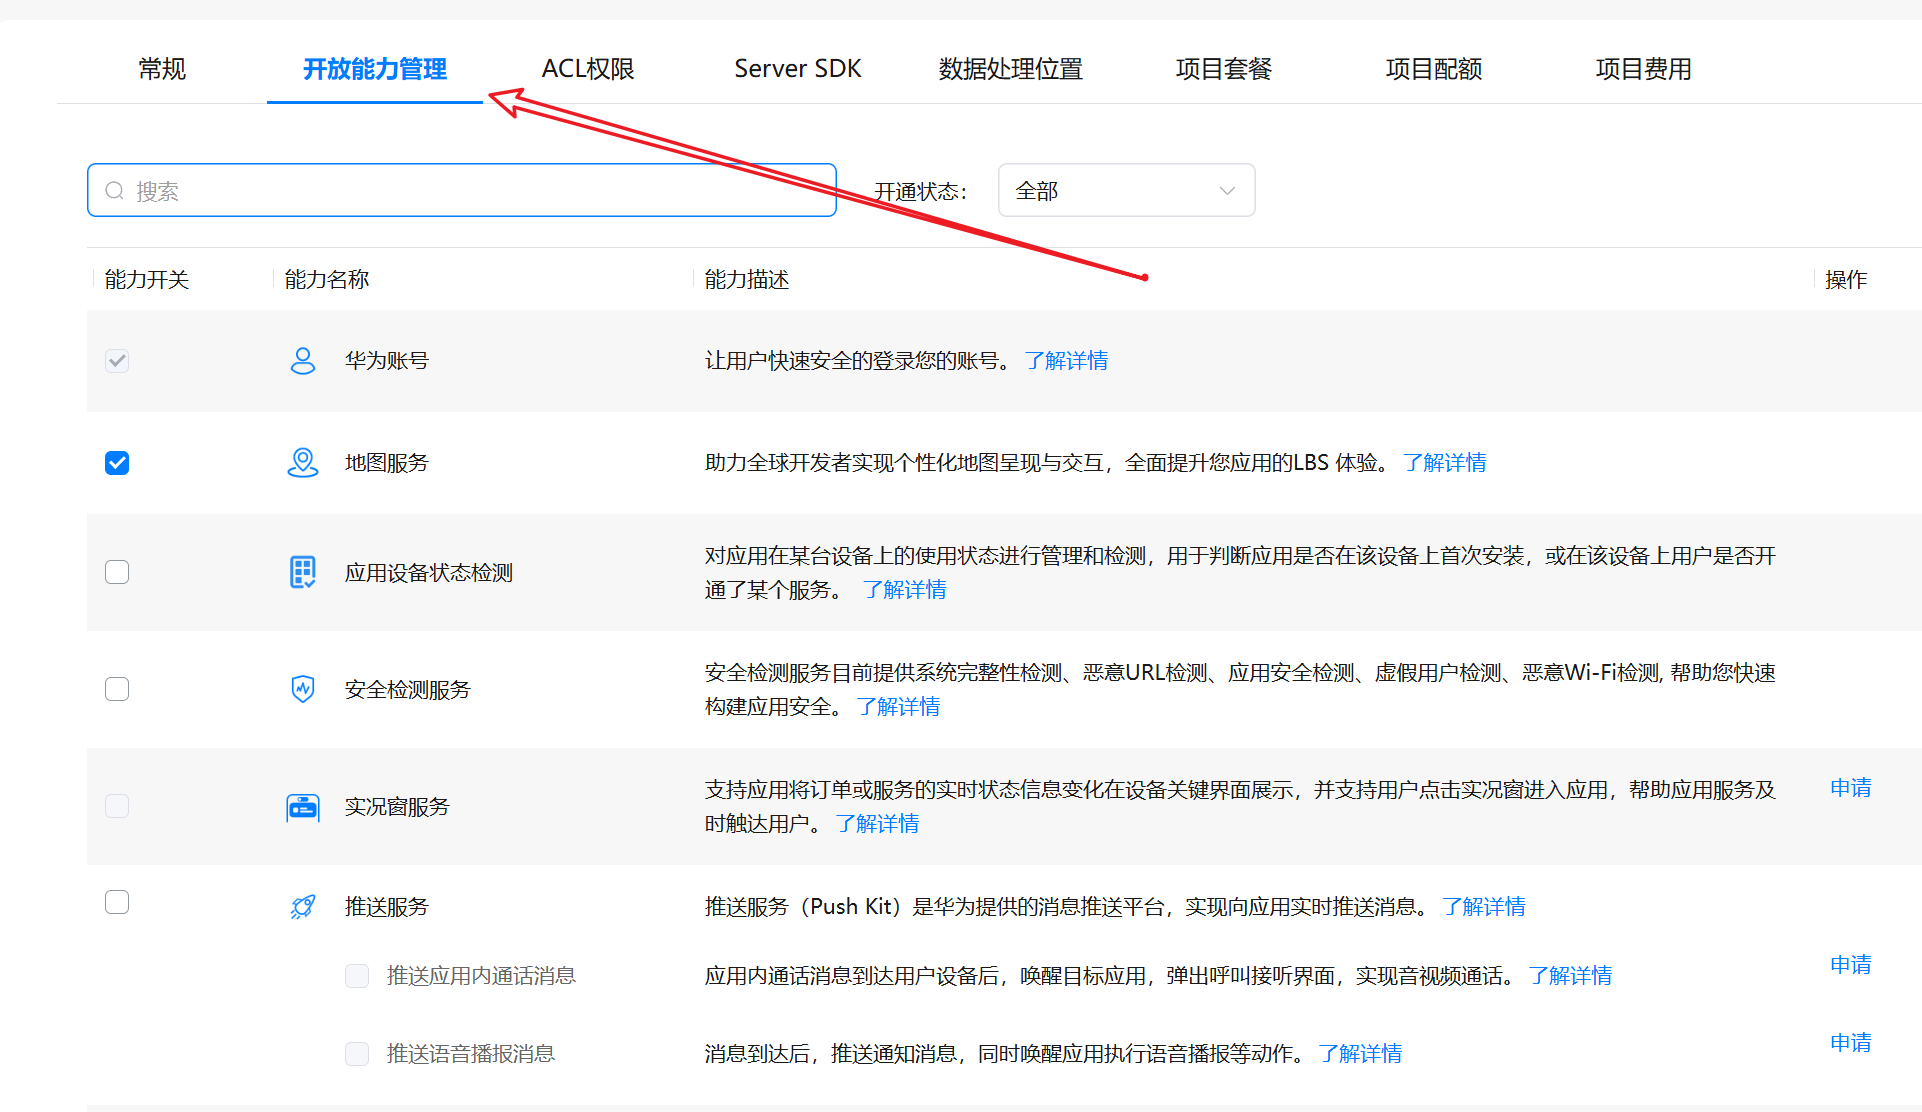Open the Server SDK tab
This screenshot has width=1922, height=1112.
point(797,69)
